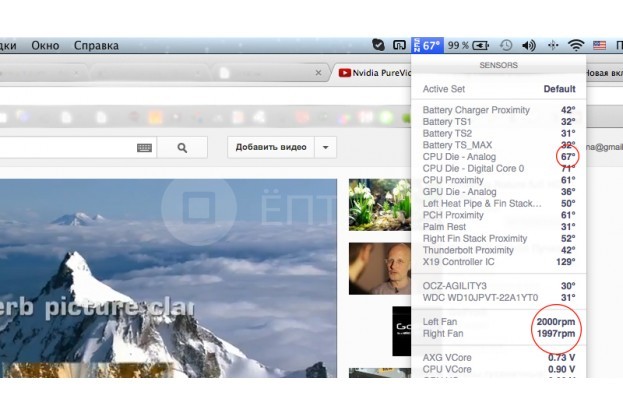Open the Справка menu
Image resolution: width=623 pixels, height=416 pixels.
[96, 45]
